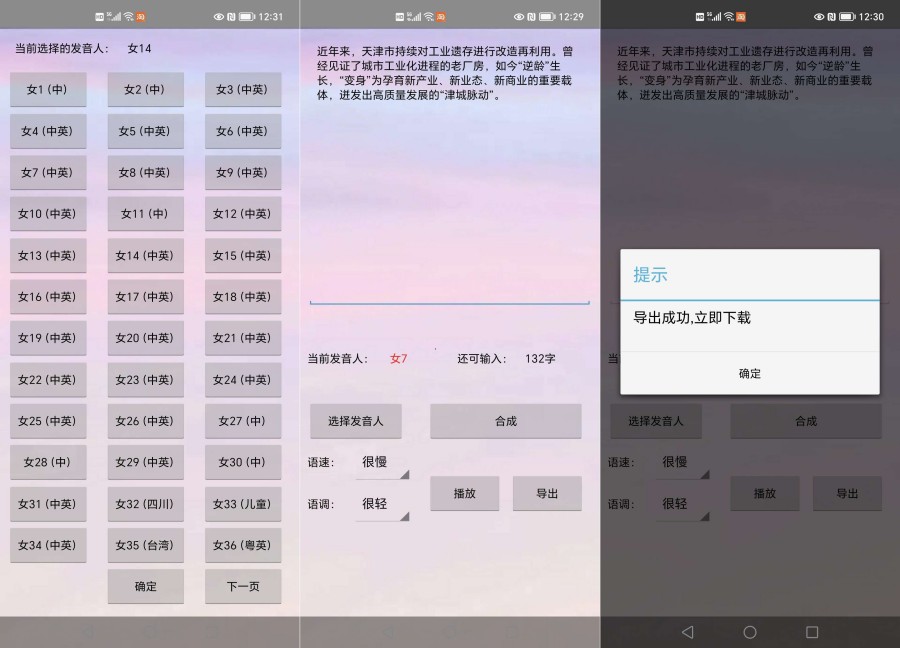Pick voice 女15 (中英)
This screenshot has height=648, width=900.
(243, 255)
